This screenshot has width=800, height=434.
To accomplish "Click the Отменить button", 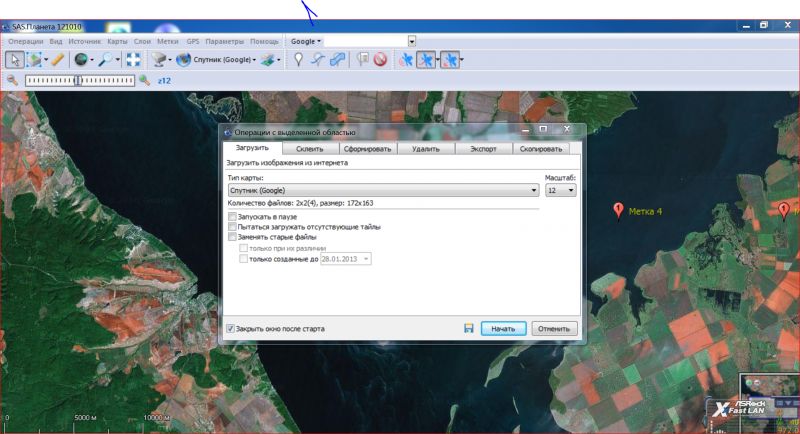I will 554,328.
